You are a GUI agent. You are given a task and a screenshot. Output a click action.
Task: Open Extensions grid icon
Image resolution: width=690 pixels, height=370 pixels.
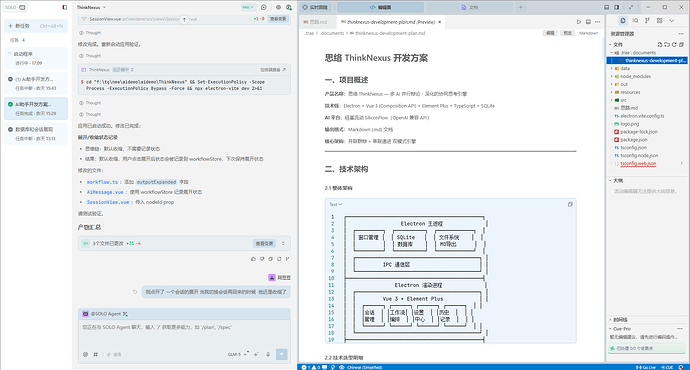659,21
